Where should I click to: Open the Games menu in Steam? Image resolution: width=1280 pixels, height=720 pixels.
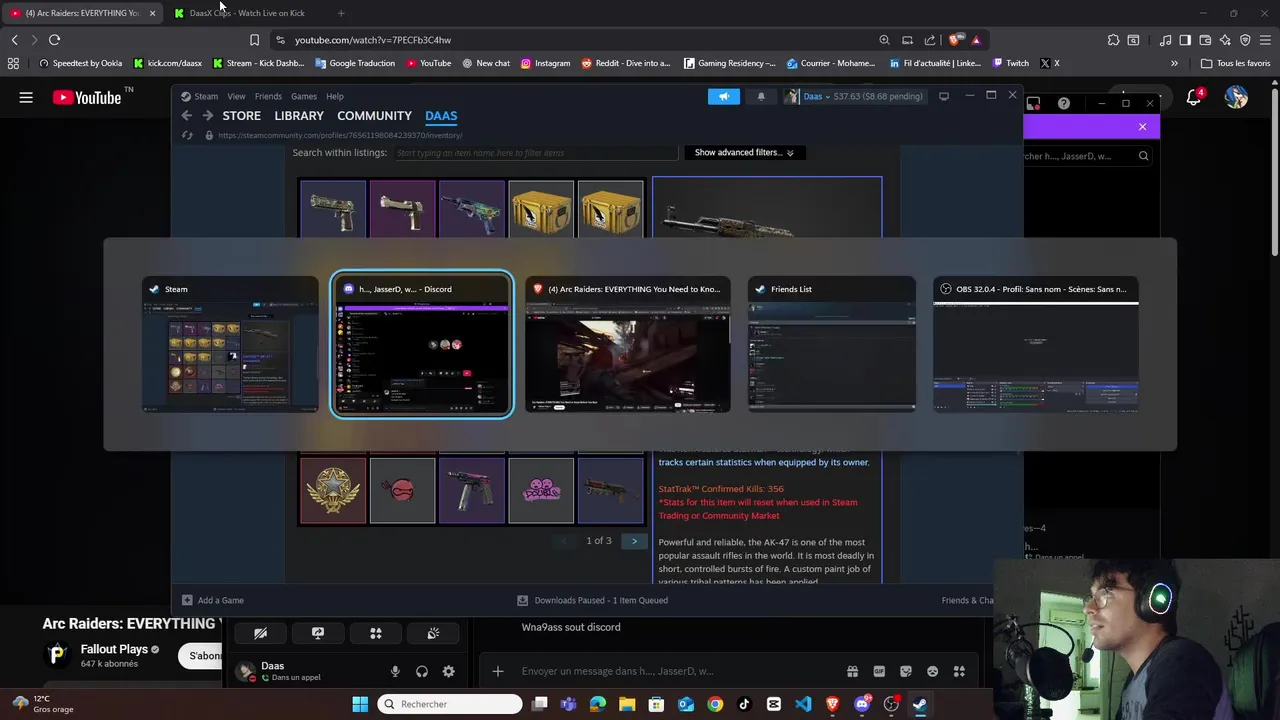pos(304,96)
